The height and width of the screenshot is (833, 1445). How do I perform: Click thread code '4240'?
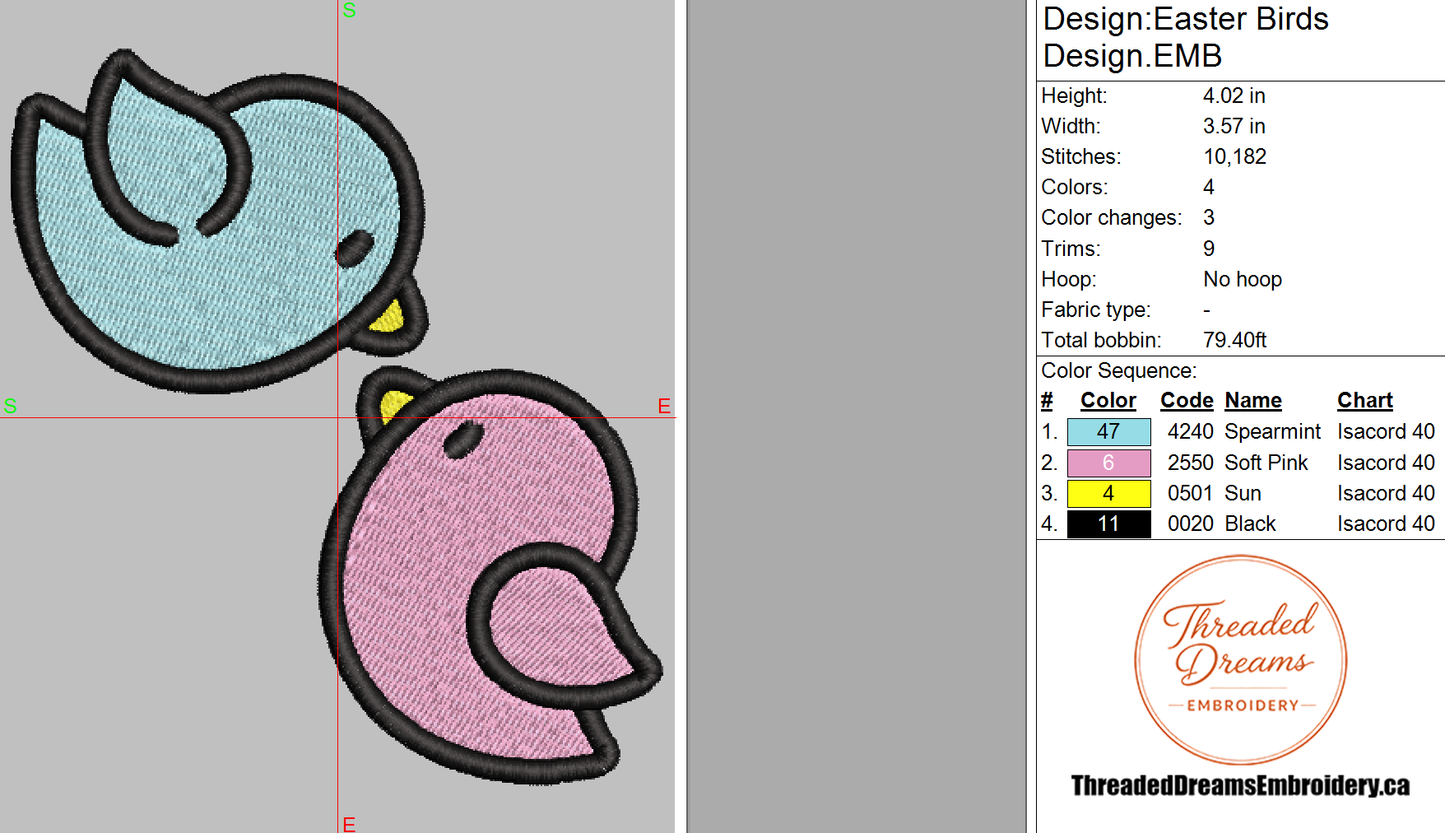(x=1190, y=432)
